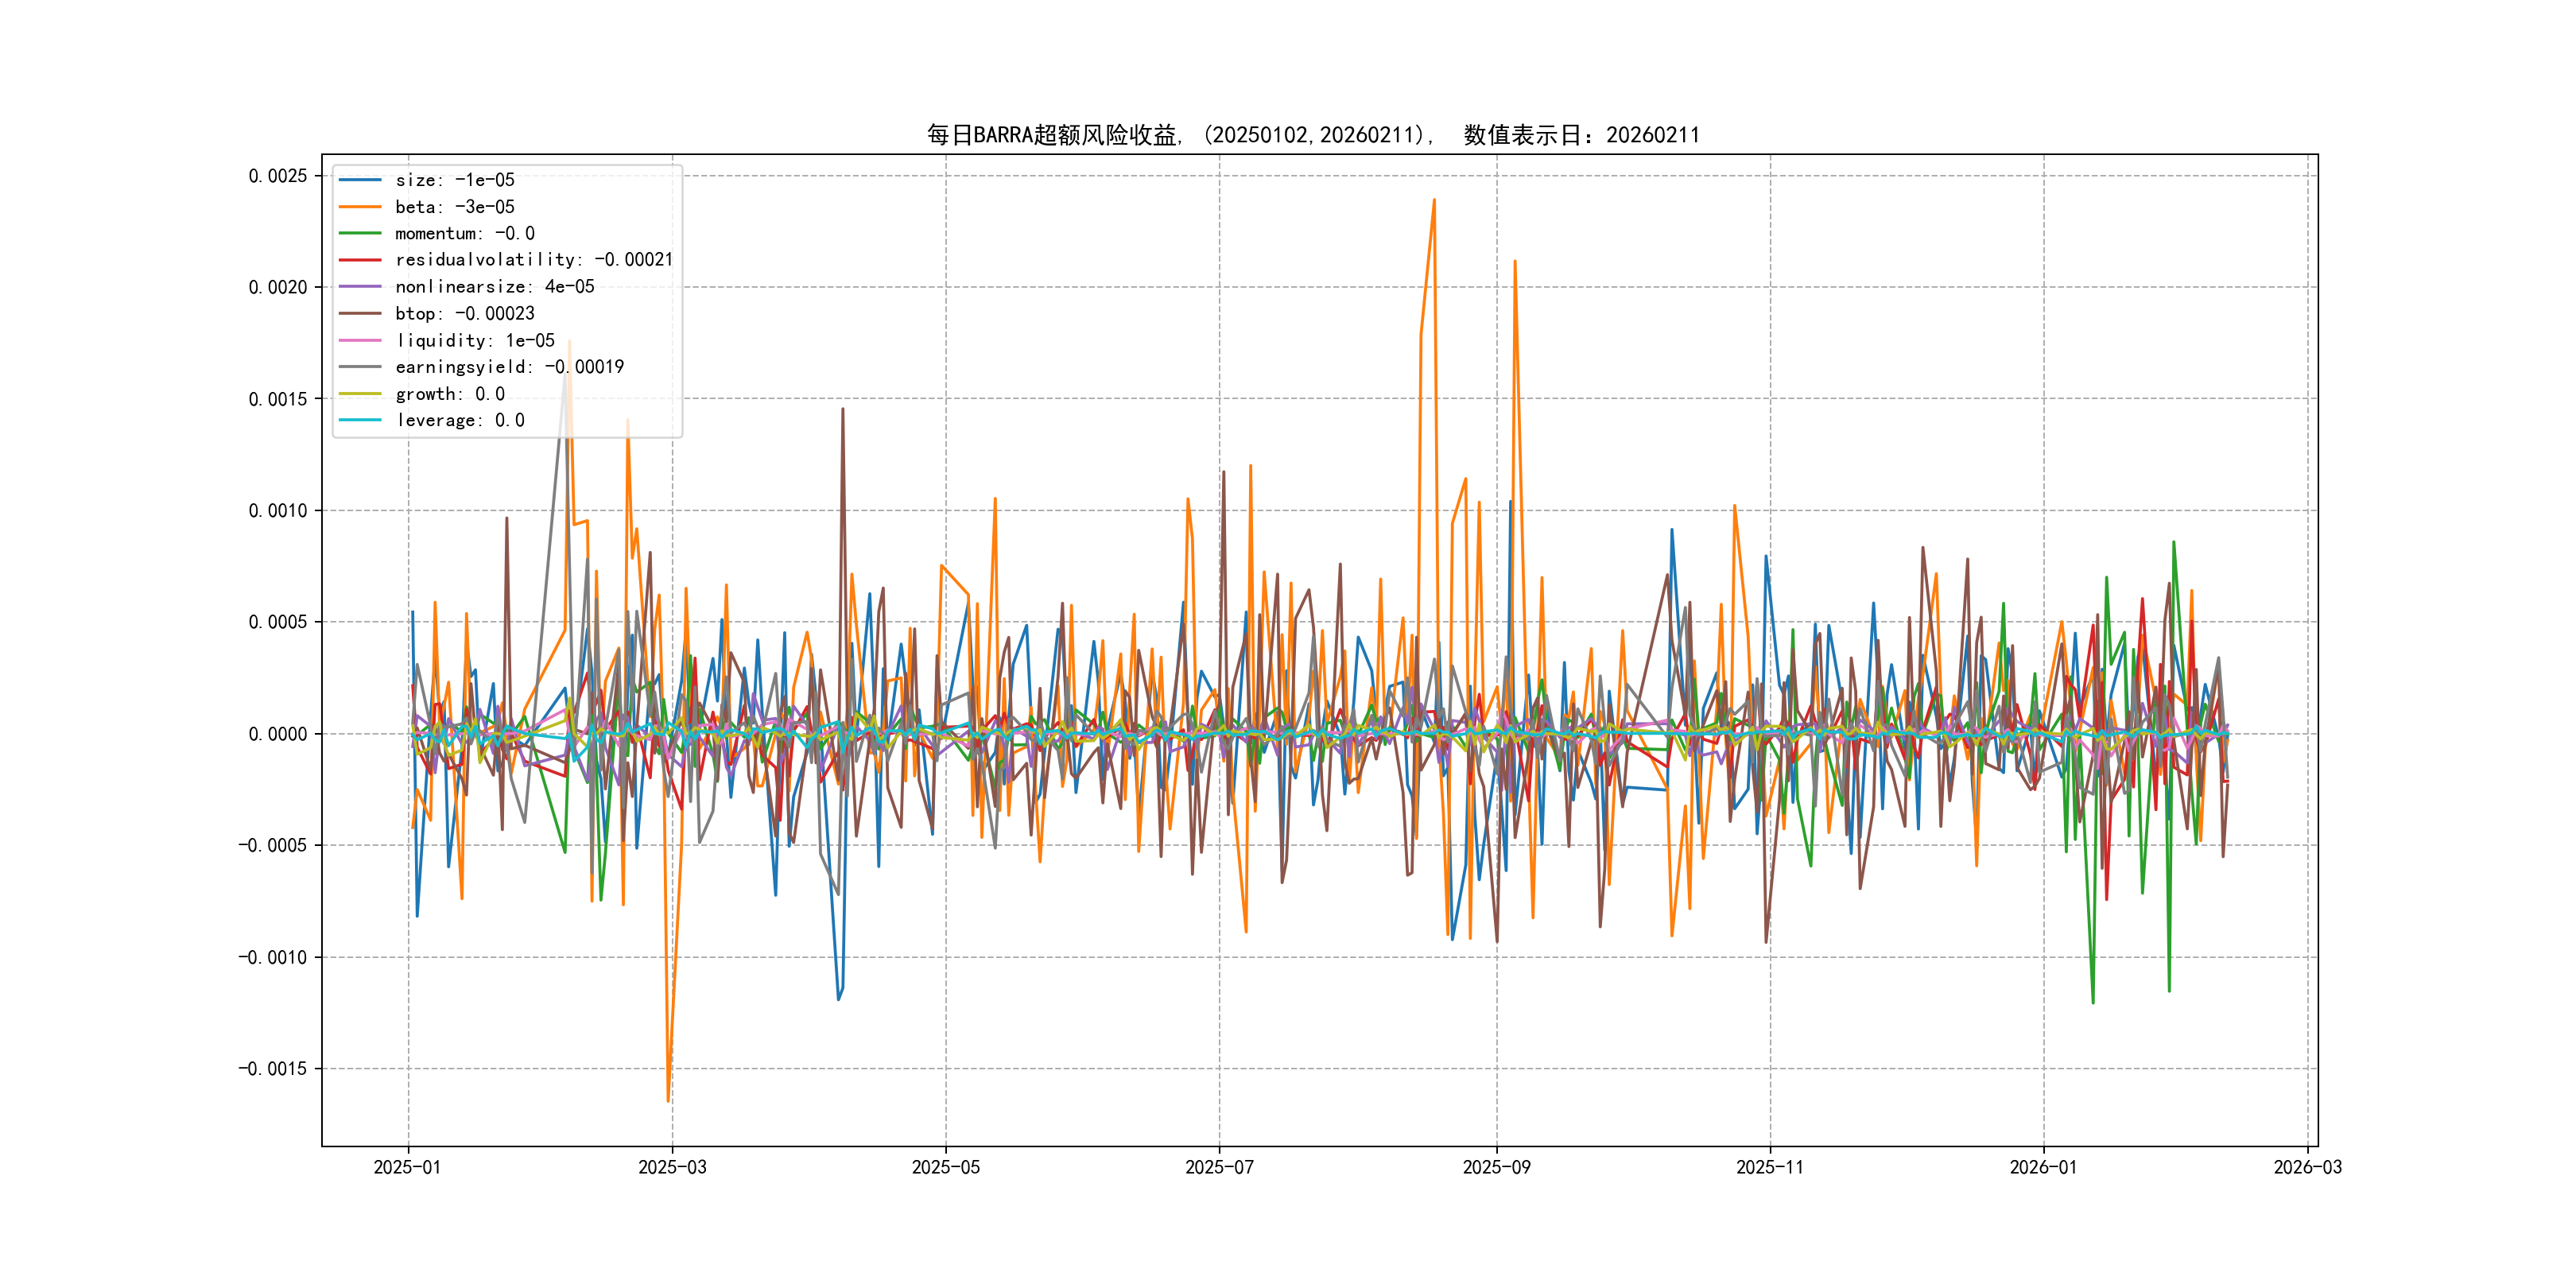2576x1288 pixels.
Task: Click the purple nonlinearsize legend swatch
Action: [x=360, y=287]
